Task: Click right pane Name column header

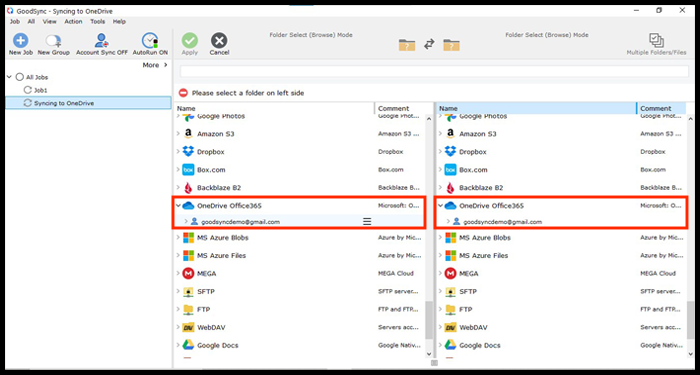Action: [x=536, y=108]
